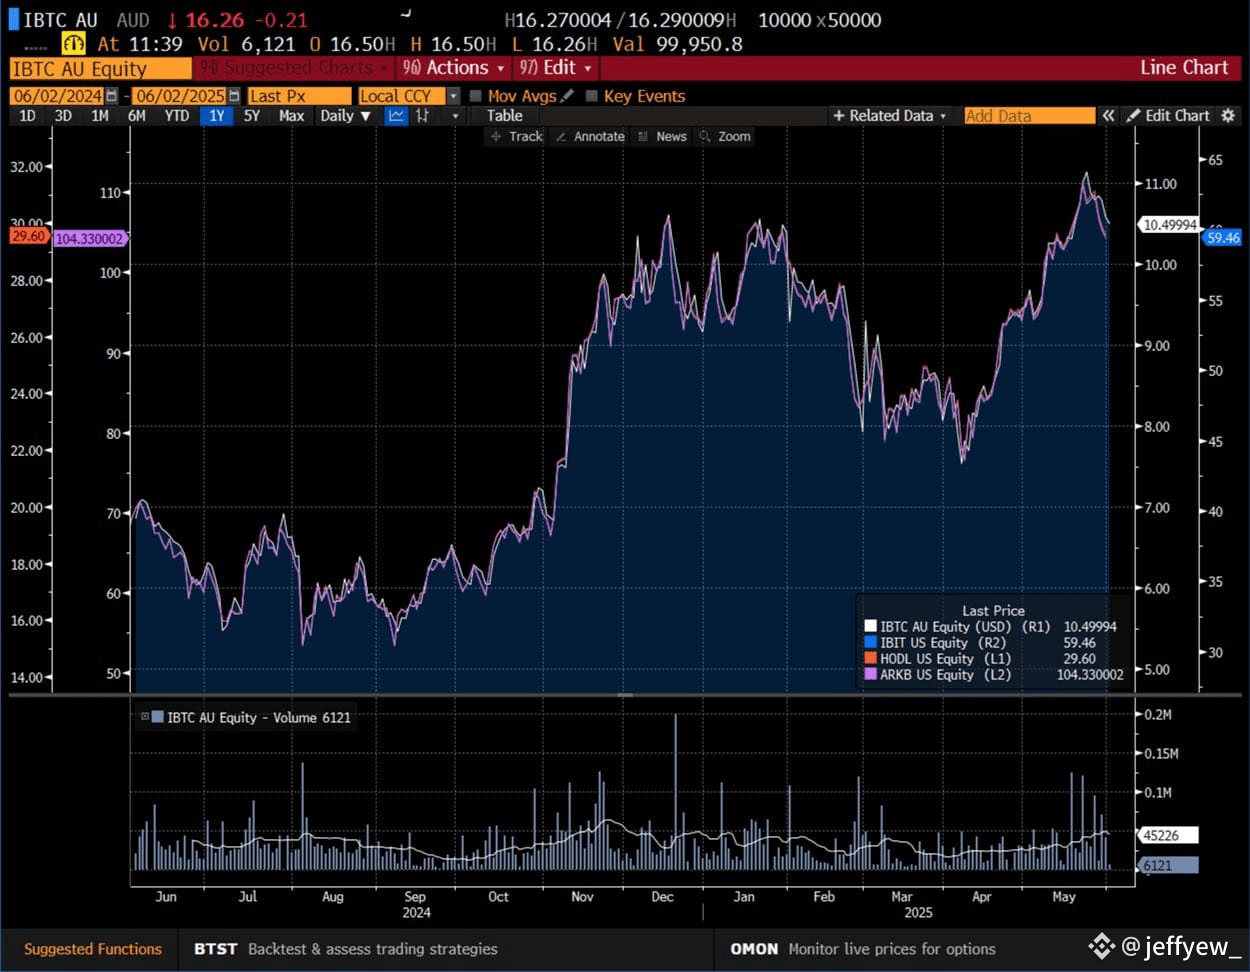Click 'IBTC AU Equity - Volume 6121' legend
The height and width of the screenshot is (972, 1250).
tap(246, 717)
